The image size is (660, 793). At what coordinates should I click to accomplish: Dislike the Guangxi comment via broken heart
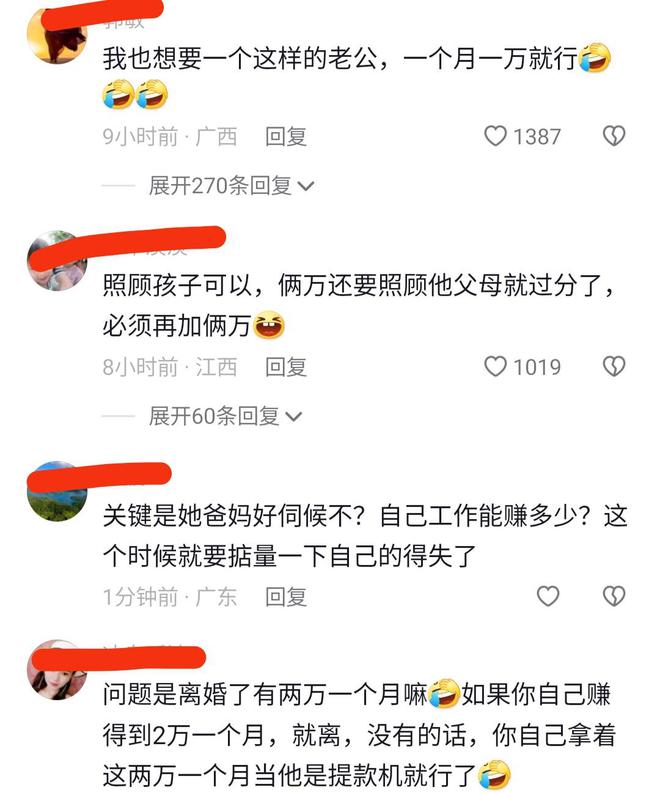614,136
